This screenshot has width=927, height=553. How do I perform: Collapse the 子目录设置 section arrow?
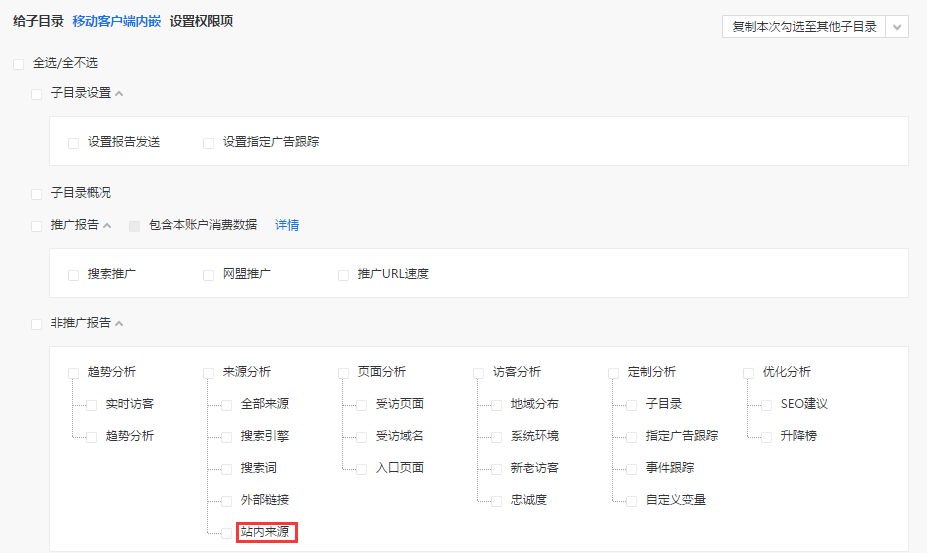[120, 94]
